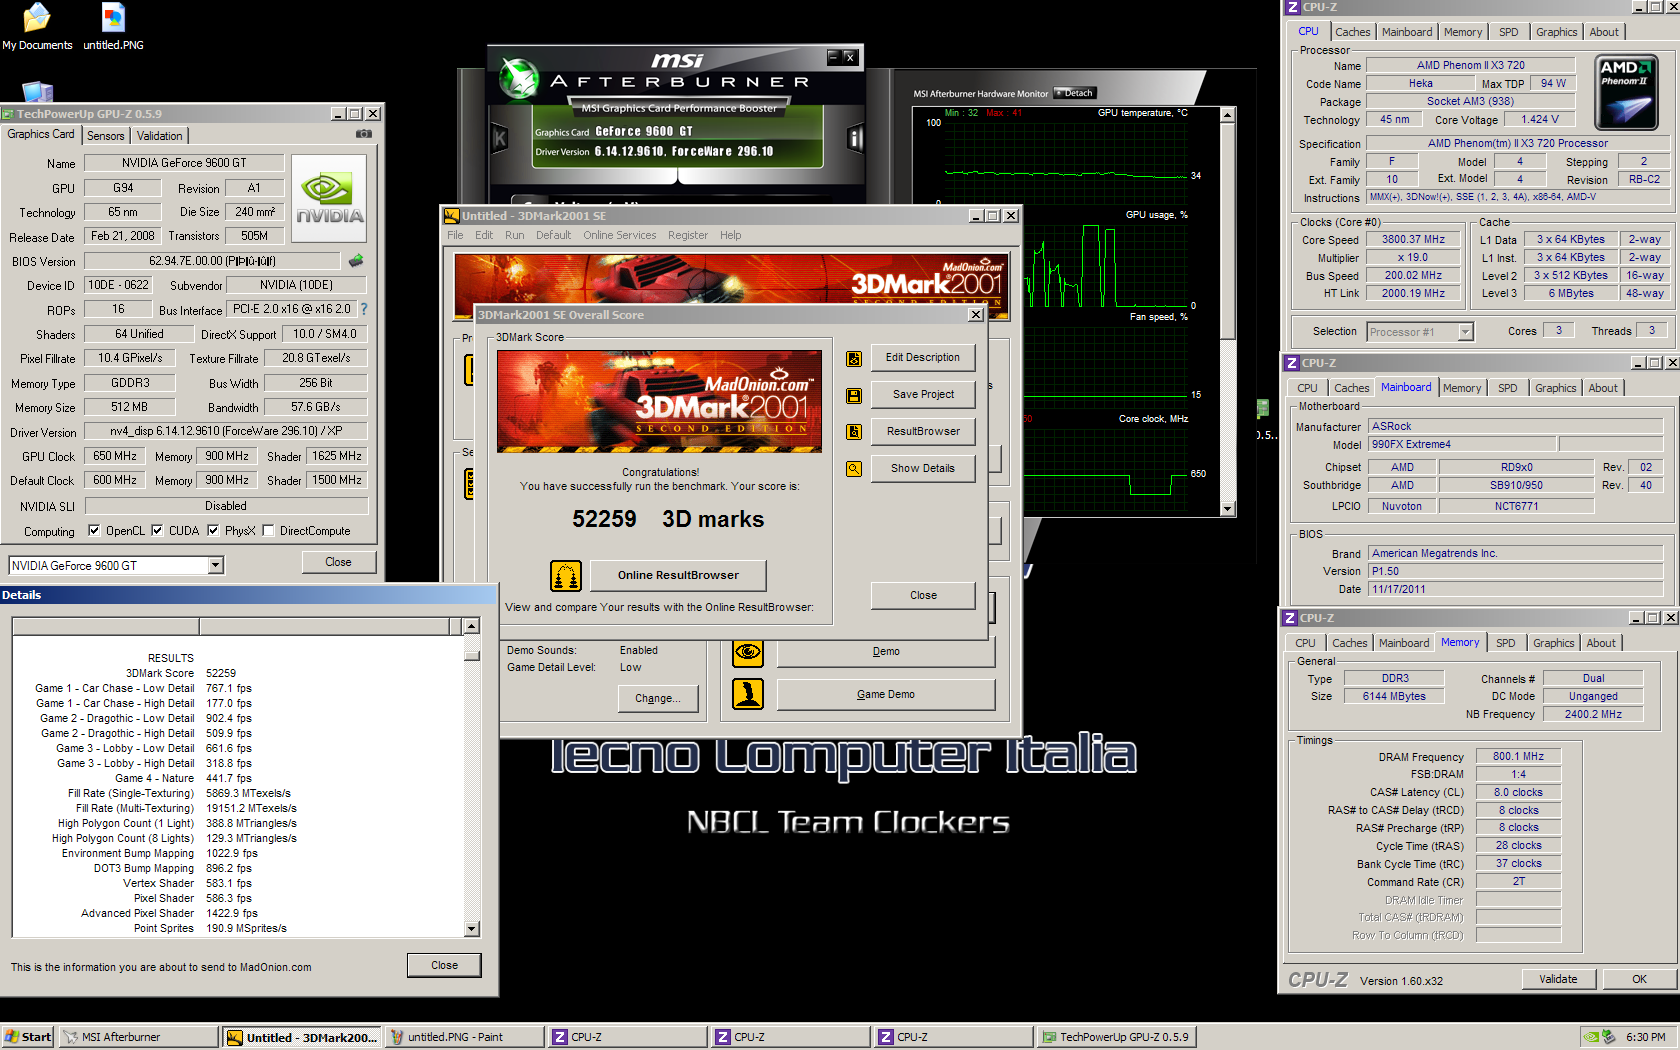The height and width of the screenshot is (1050, 1680).
Task: Open GPU selection dropdown in GPU-Z
Action: click(x=215, y=566)
